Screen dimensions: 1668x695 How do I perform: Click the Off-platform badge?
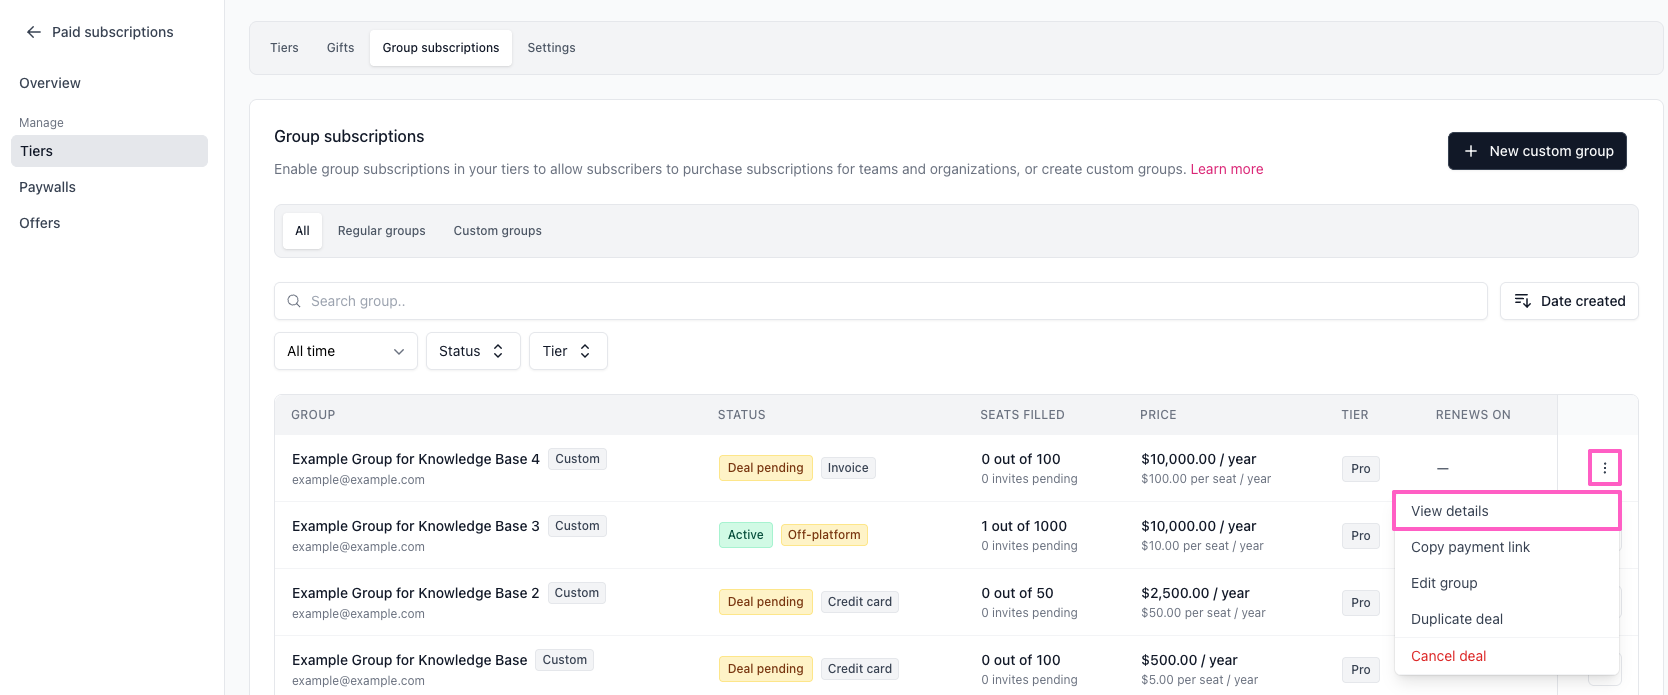pos(824,535)
